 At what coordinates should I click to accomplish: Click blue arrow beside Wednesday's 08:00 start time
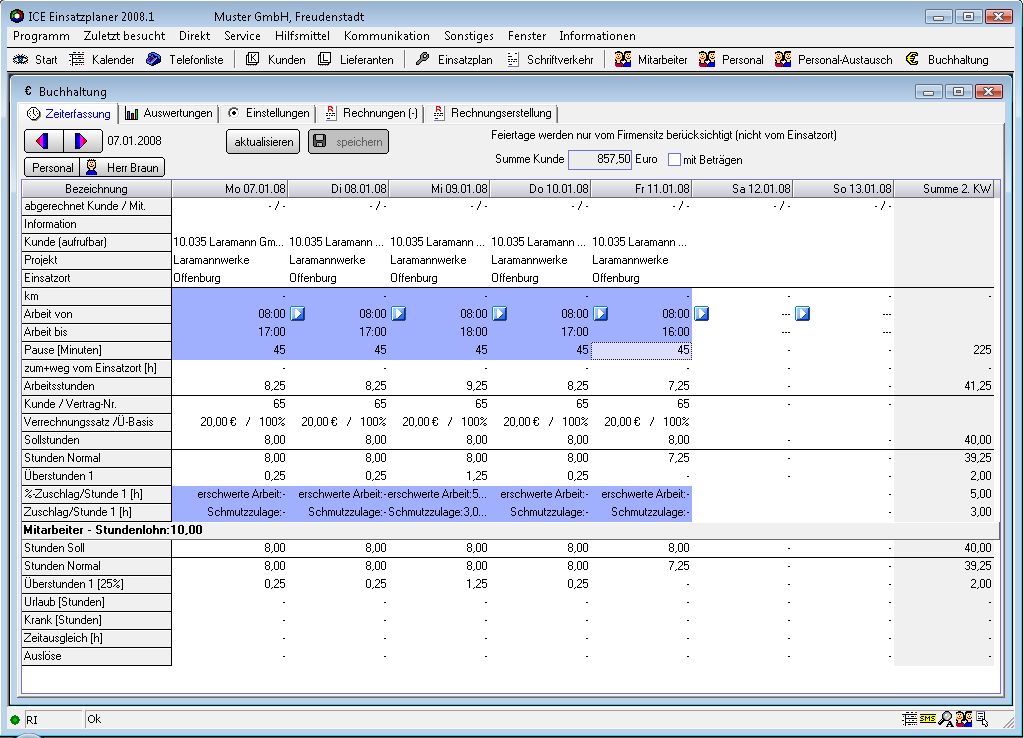coord(500,314)
